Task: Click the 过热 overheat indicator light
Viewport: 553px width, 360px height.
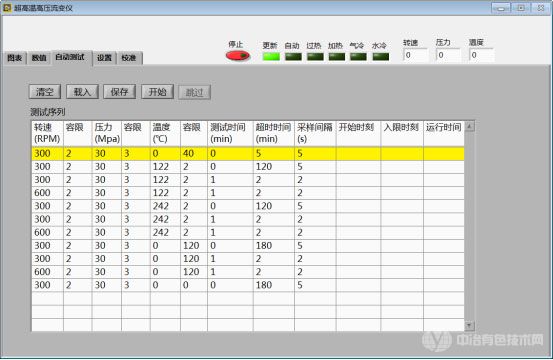Action: (315, 56)
